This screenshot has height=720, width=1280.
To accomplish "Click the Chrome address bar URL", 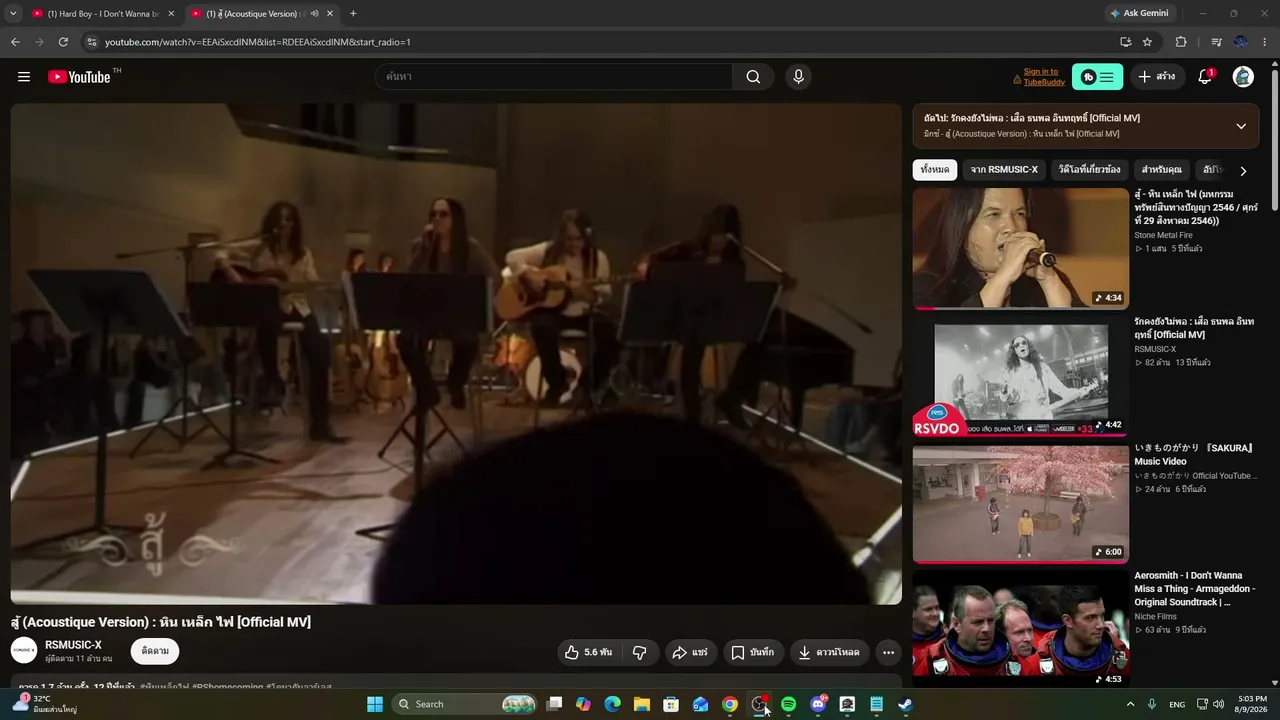I will point(258,42).
